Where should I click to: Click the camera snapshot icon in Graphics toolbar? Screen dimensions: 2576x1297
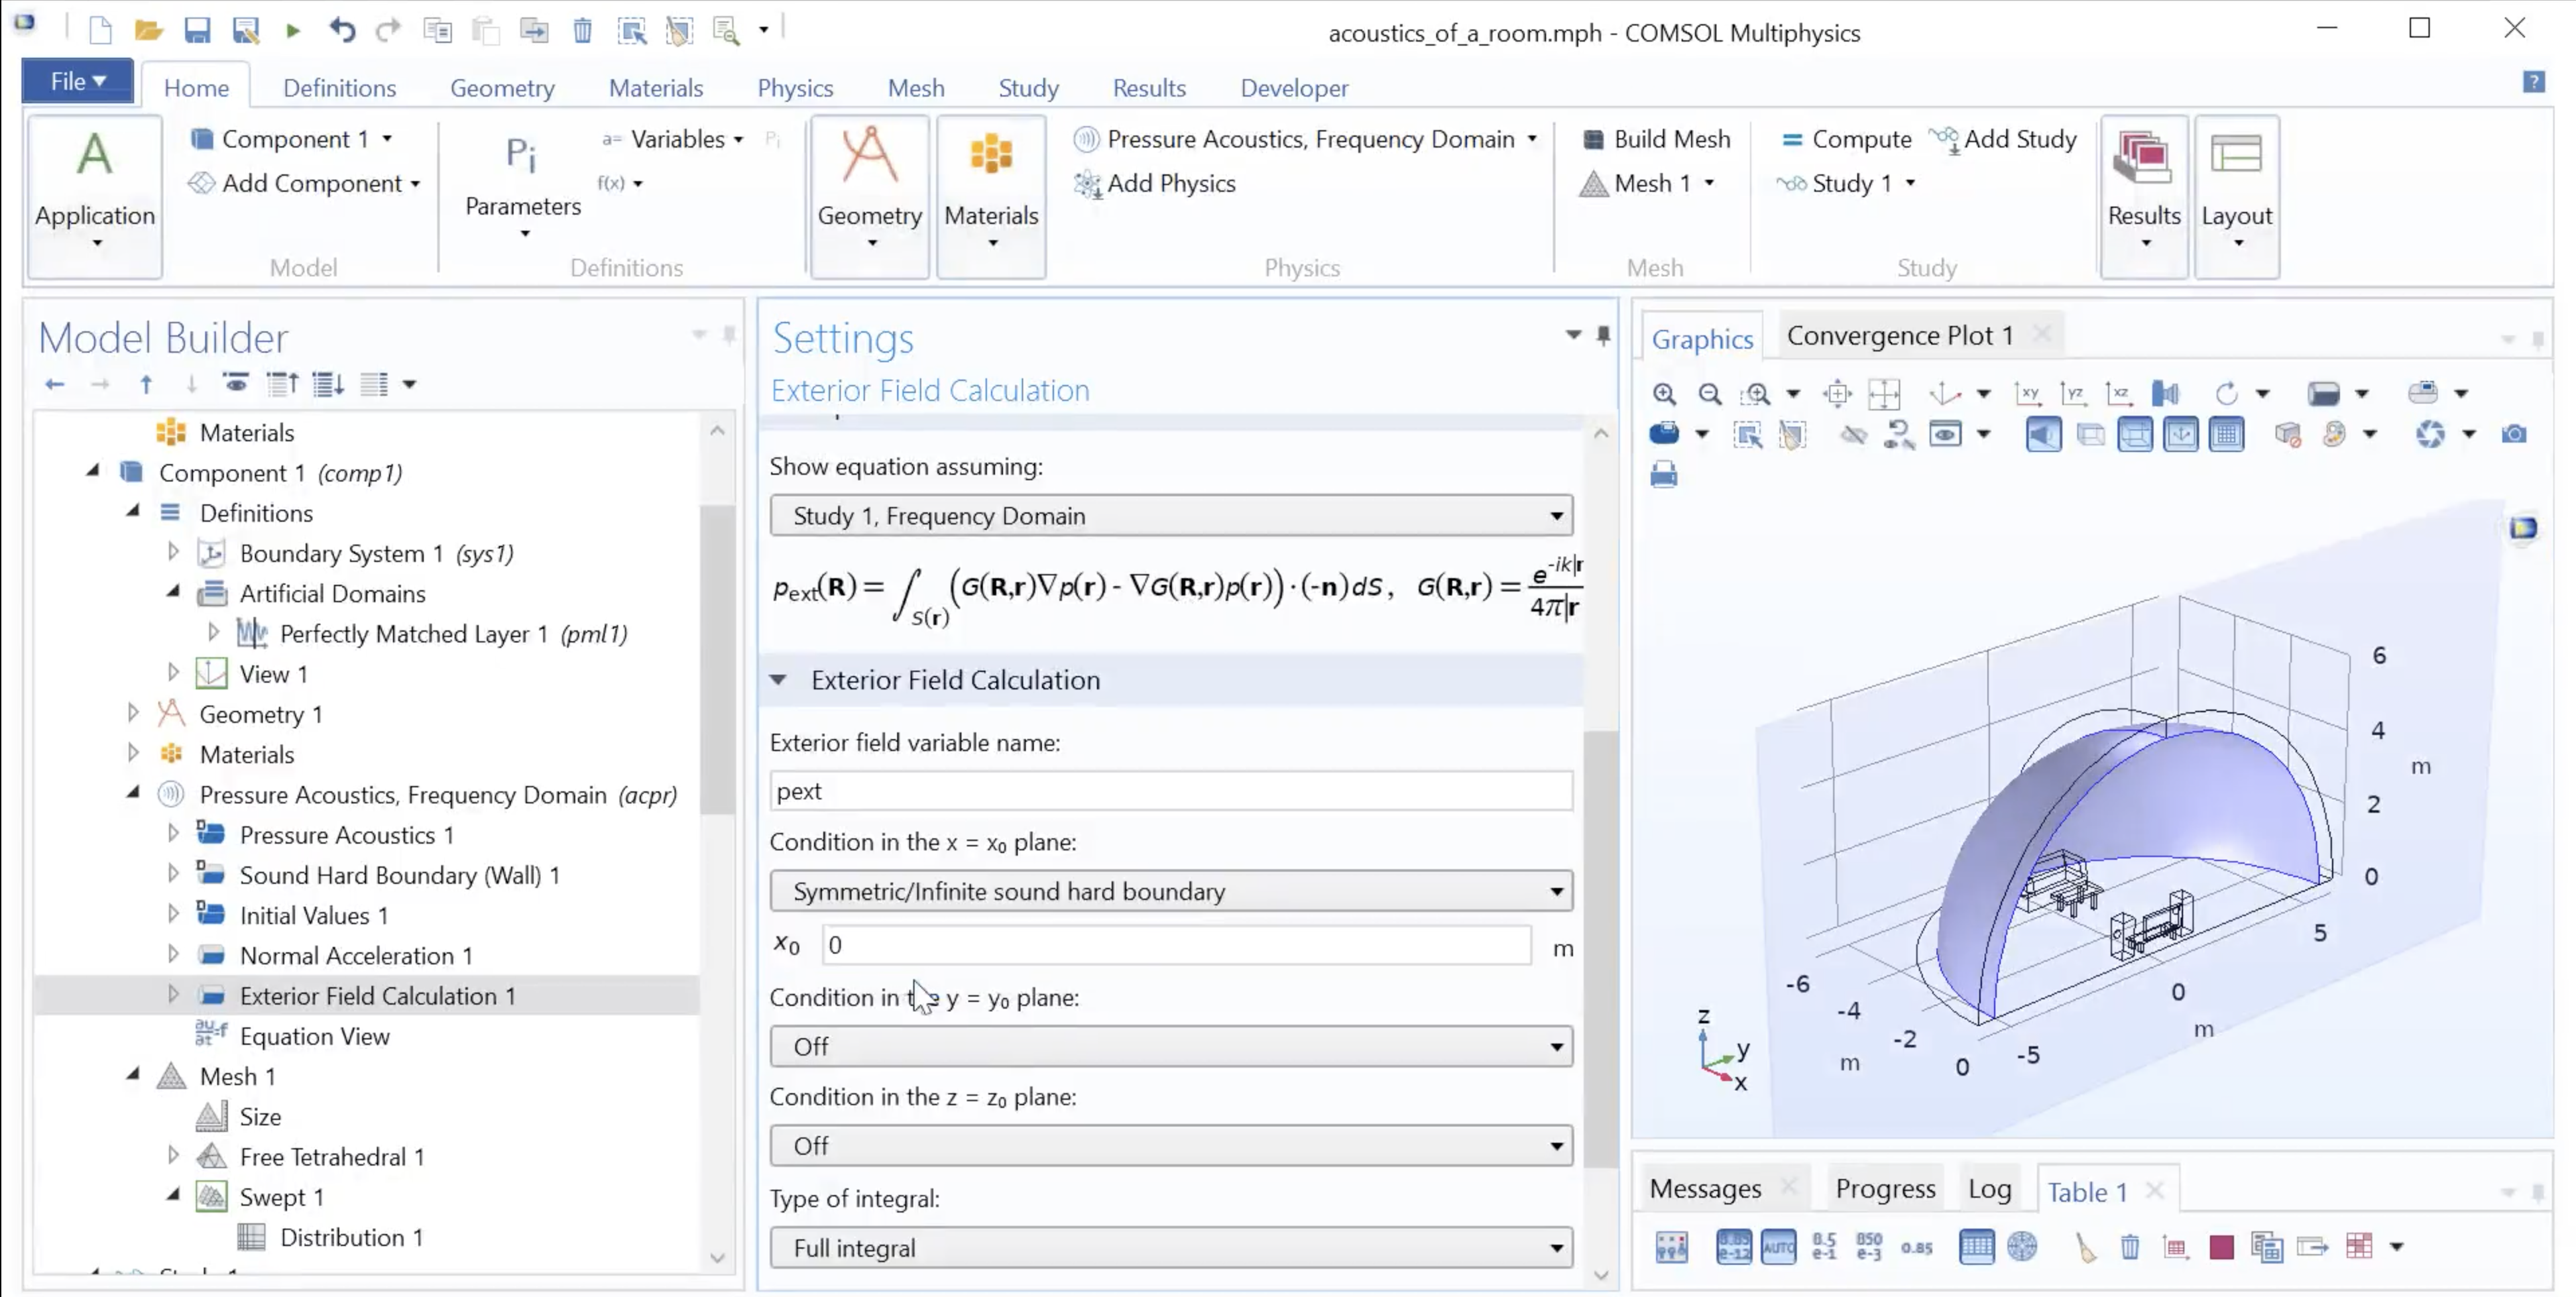pyautogui.click(x=2514, y=434)
